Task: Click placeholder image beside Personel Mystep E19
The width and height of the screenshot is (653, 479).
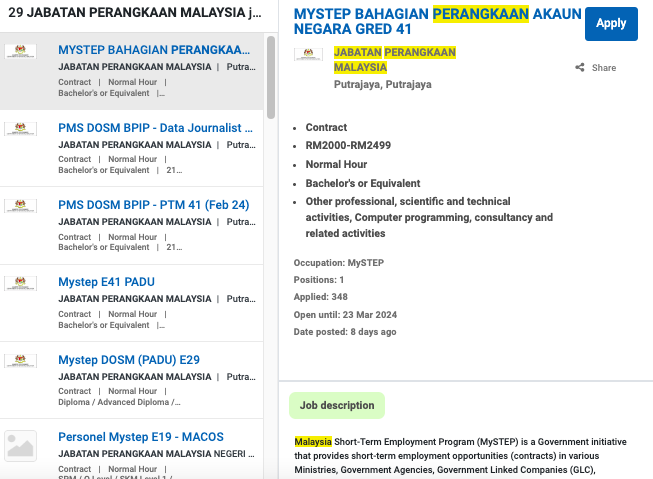Action: coord(21,445)
